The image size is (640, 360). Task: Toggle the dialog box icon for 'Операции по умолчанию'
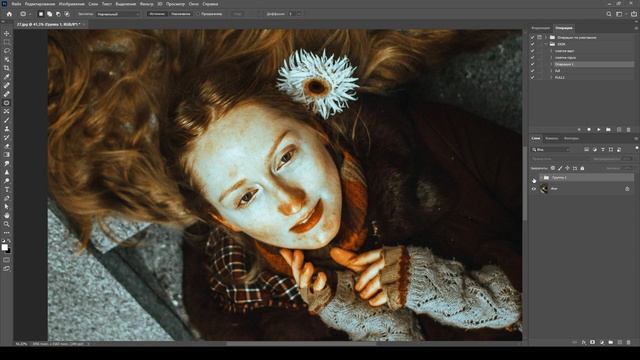539,38
